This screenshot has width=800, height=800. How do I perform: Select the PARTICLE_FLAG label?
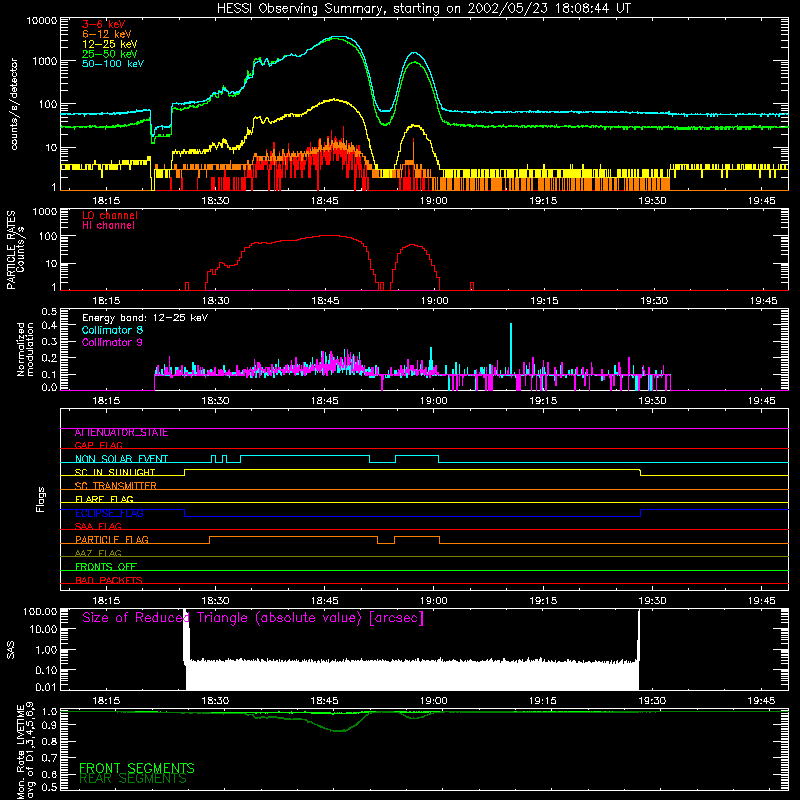click(x=112, y=539)
